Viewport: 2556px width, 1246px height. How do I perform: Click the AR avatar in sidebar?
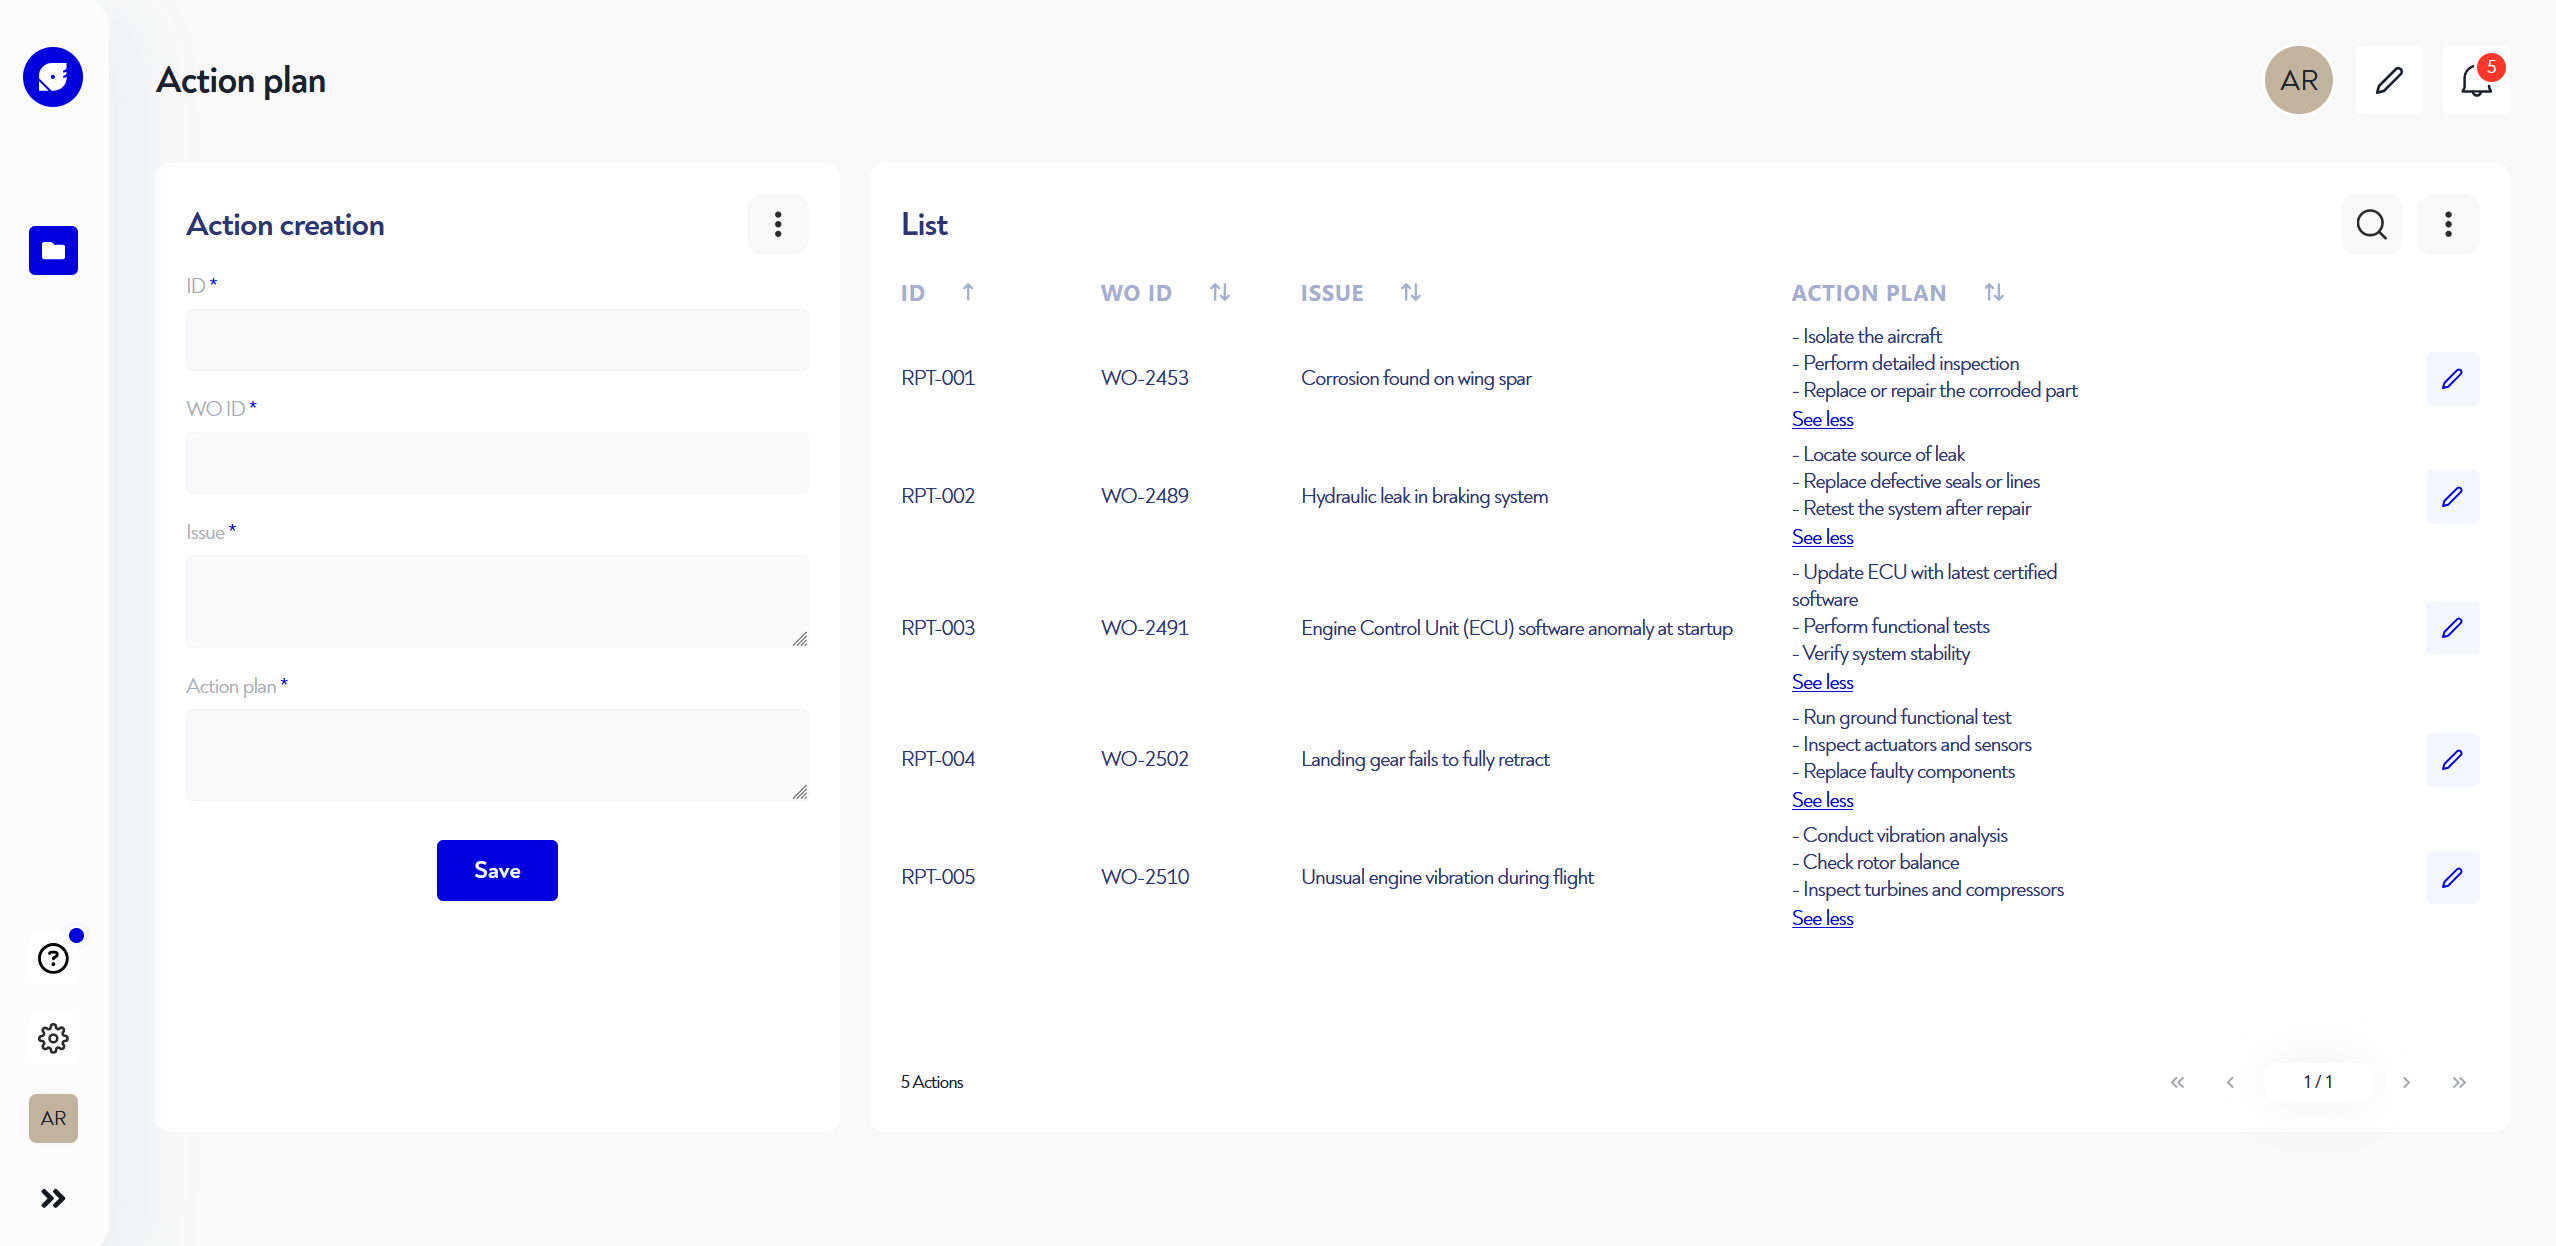click(x=53, y=1118)
